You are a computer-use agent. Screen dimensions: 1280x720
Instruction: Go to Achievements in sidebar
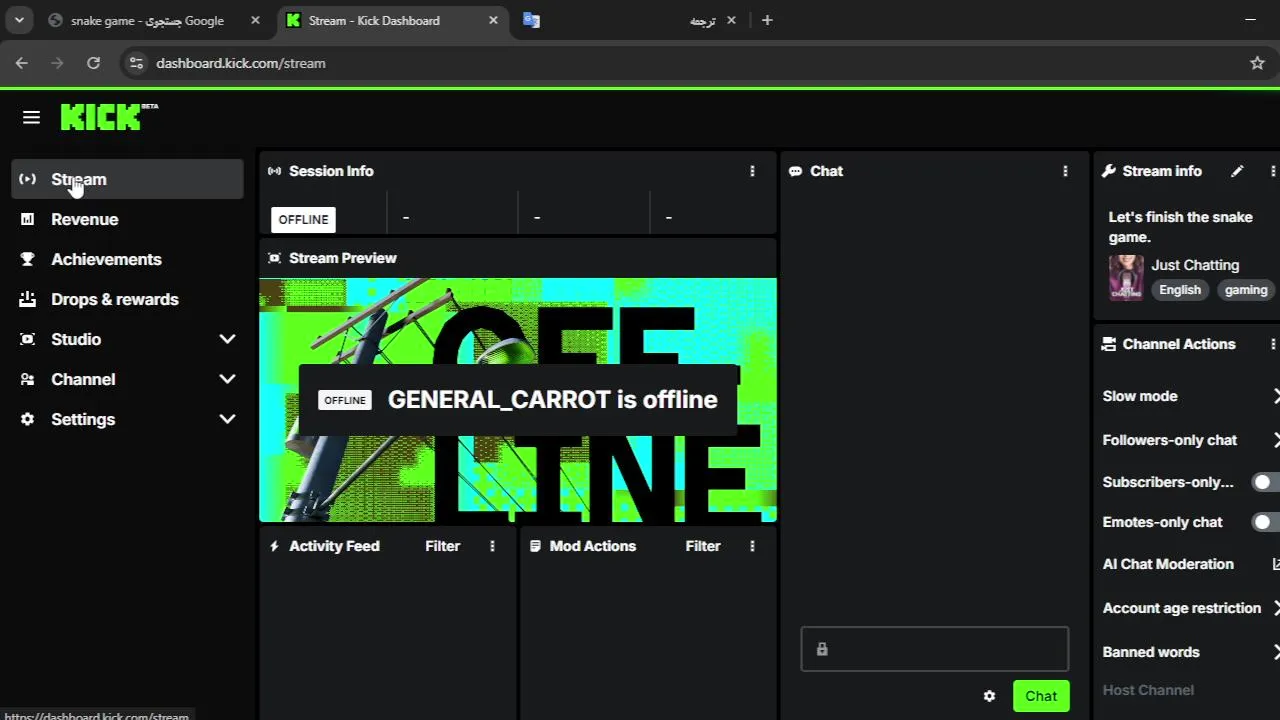point(127,259)
